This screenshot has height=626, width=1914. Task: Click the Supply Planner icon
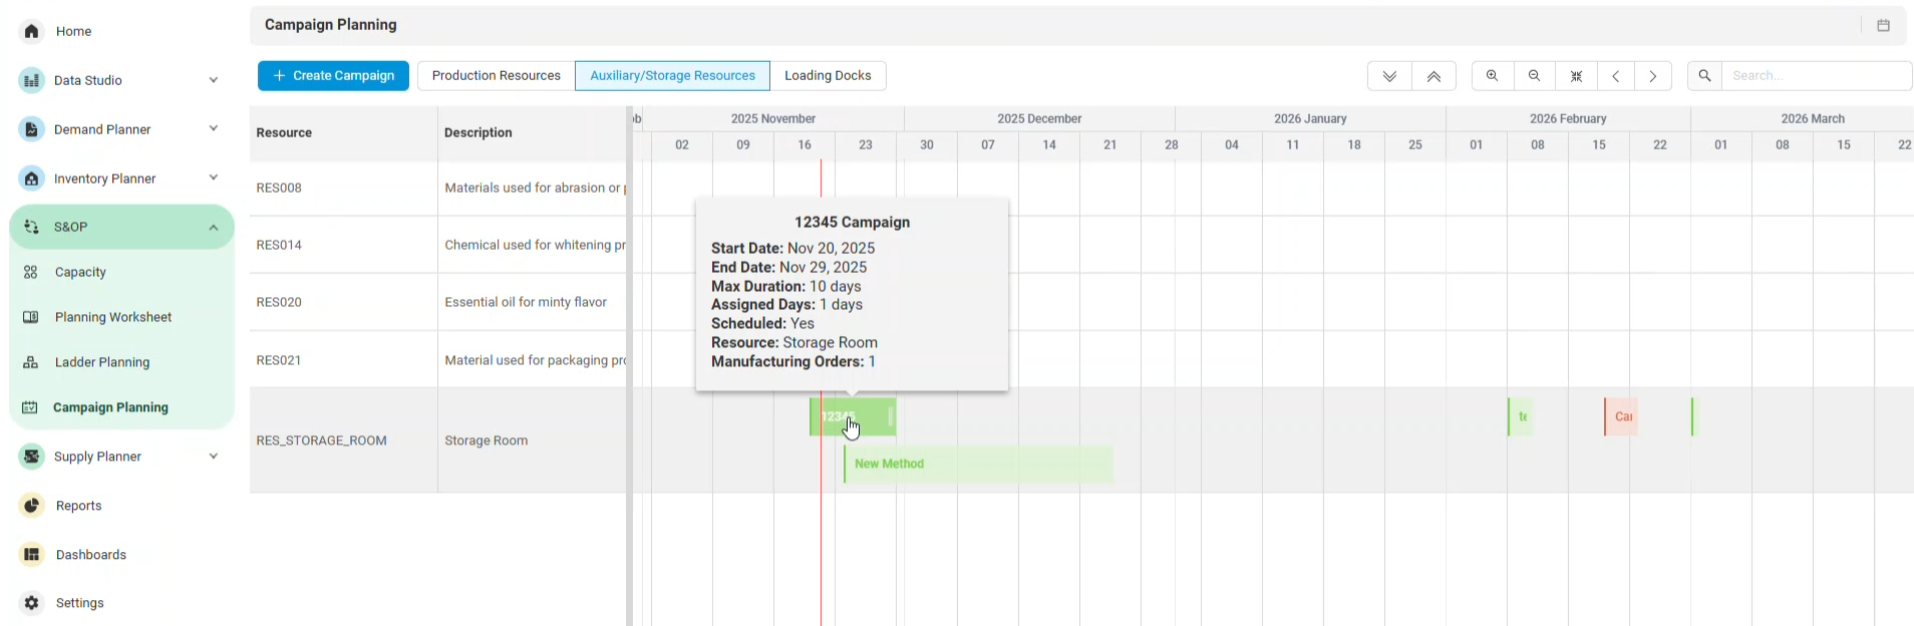point(32,456)
